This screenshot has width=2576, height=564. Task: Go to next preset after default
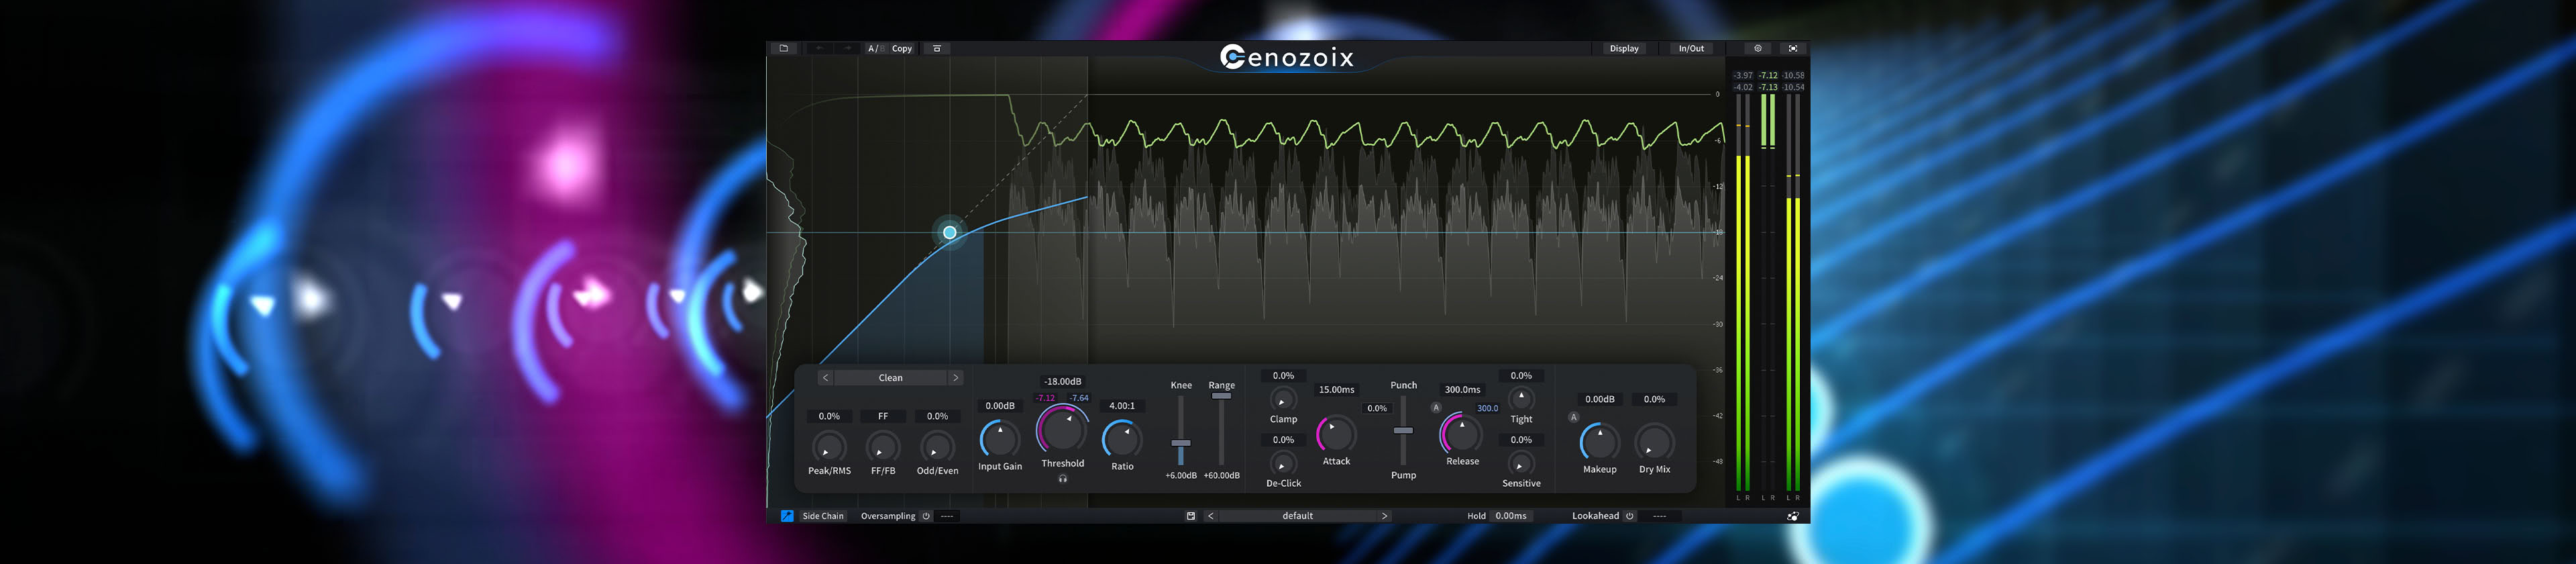1384,516
